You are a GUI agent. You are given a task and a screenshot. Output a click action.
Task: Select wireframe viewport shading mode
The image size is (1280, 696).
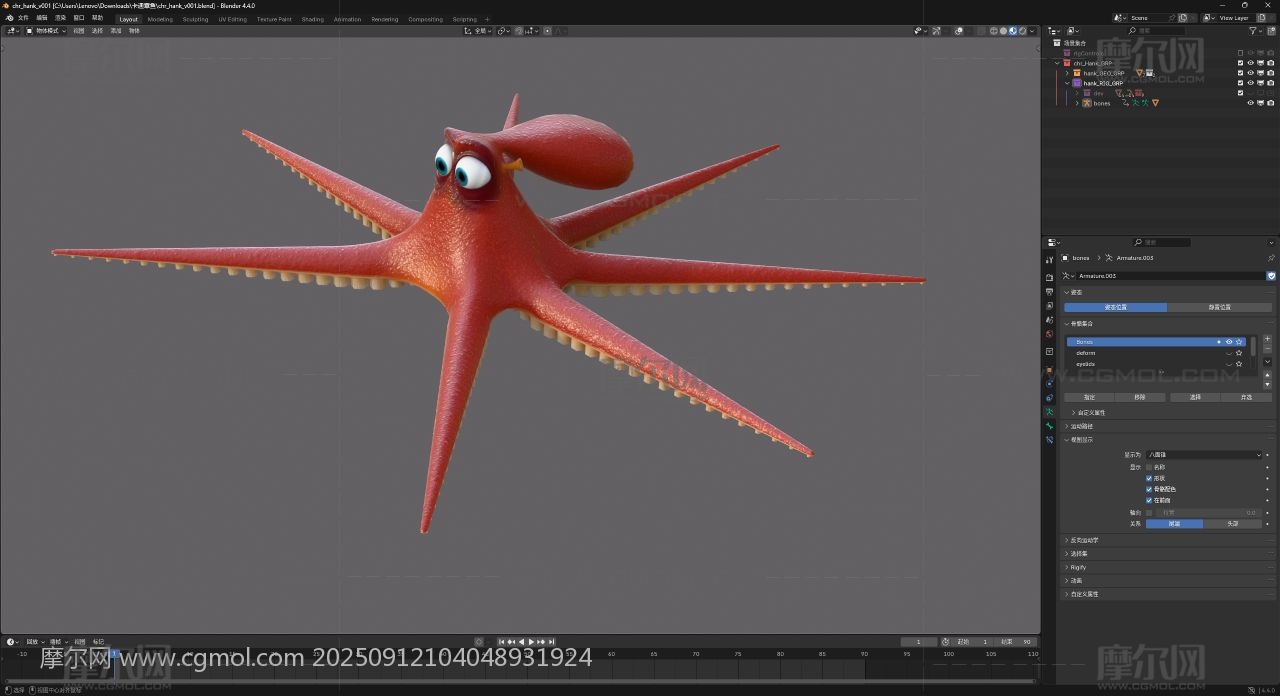[x=993, y=31]
